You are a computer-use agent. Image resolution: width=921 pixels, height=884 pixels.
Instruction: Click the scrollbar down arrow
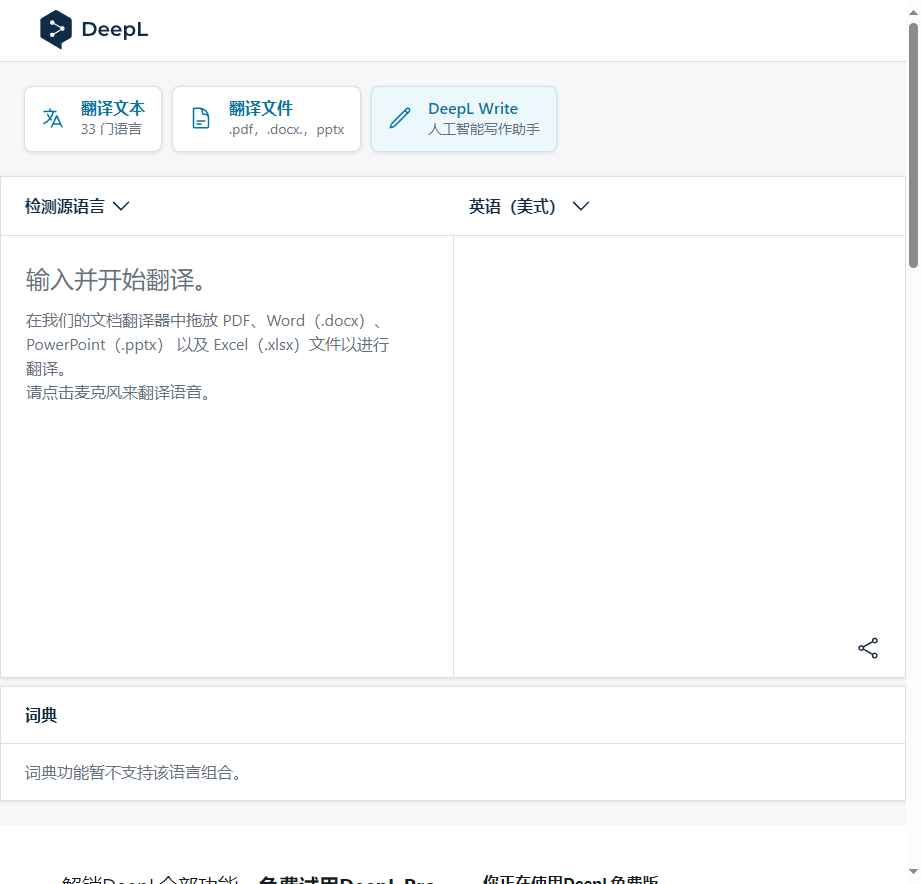913,872
